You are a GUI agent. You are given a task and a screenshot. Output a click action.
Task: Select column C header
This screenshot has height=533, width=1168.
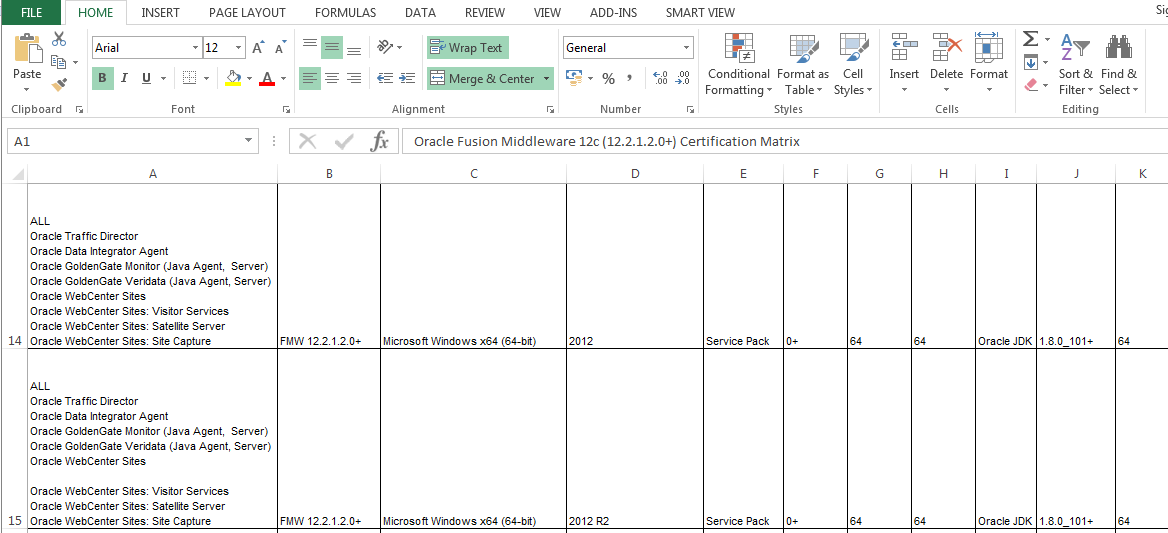coord(474,173)
